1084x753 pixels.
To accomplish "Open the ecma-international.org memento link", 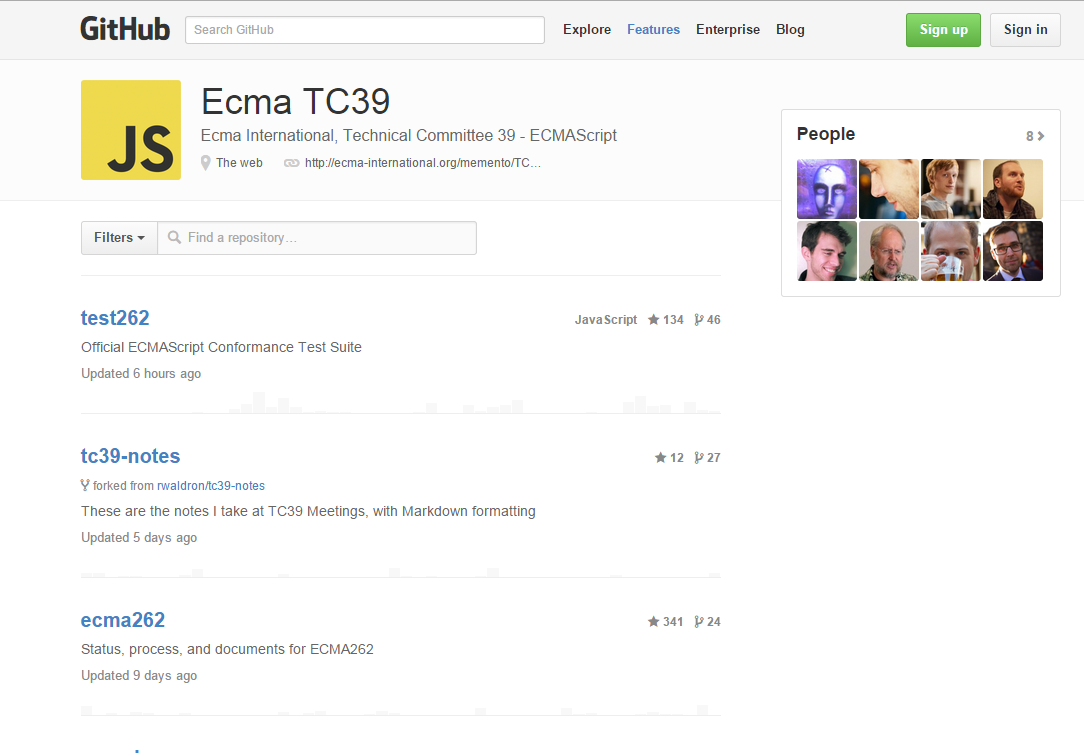I will (x=422, y=162).
